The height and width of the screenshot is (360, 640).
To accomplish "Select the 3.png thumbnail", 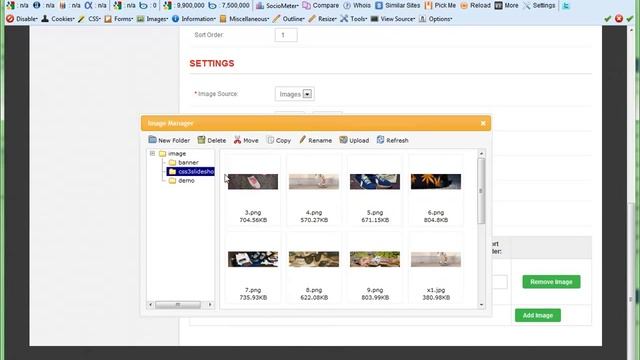I will click(x=253, y=182).
